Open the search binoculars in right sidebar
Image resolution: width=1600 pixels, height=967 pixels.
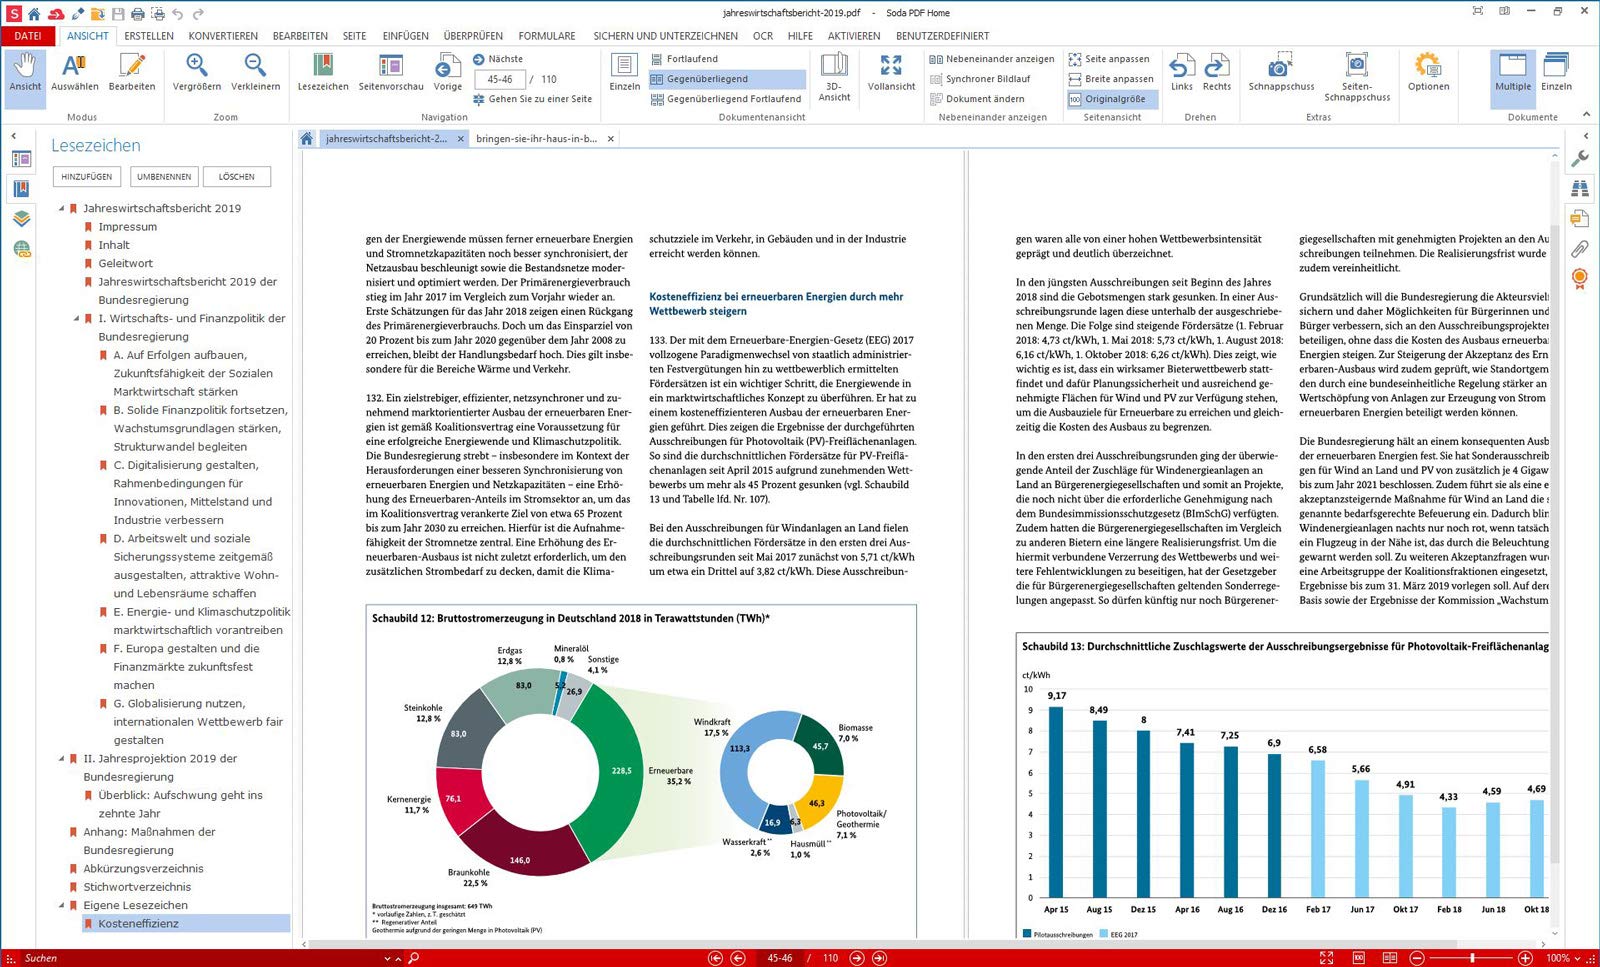1580,188
